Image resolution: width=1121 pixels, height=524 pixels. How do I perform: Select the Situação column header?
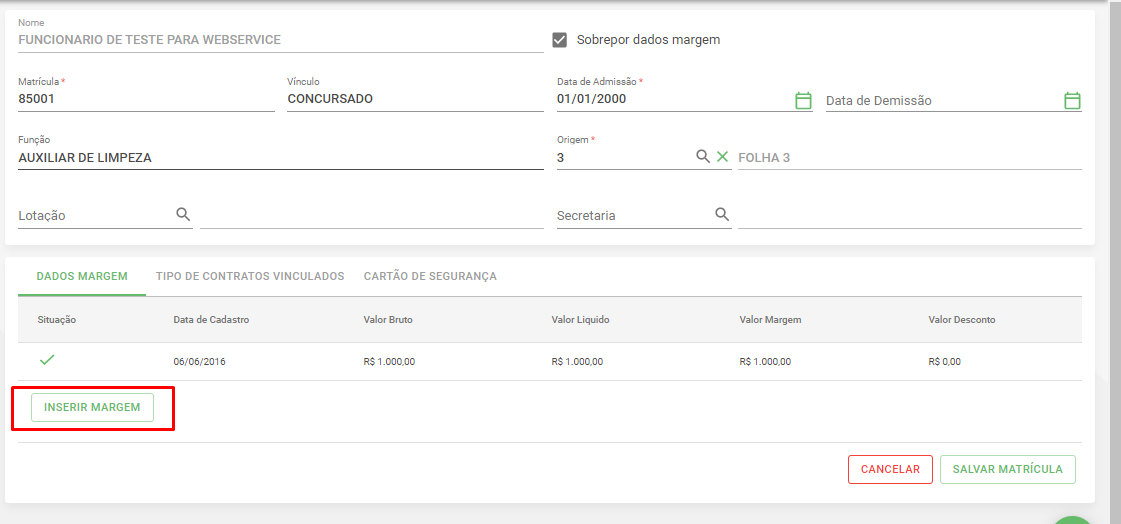coord(57,320)
